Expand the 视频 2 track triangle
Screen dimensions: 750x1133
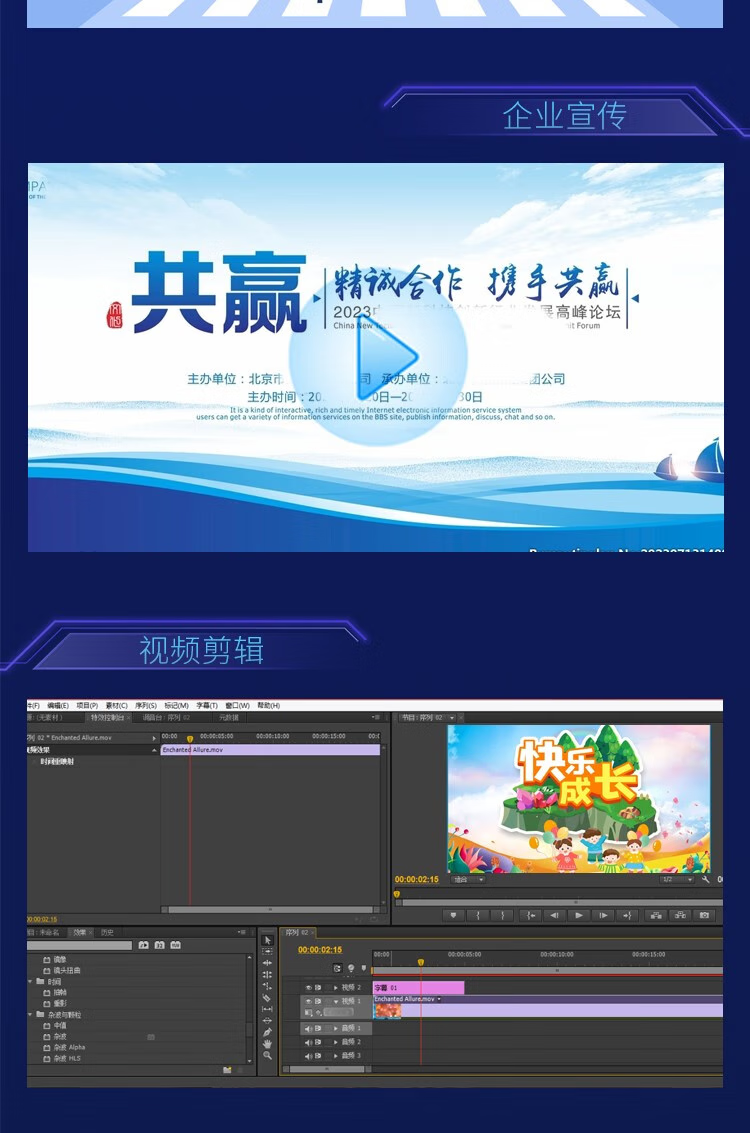click(336, 987)
